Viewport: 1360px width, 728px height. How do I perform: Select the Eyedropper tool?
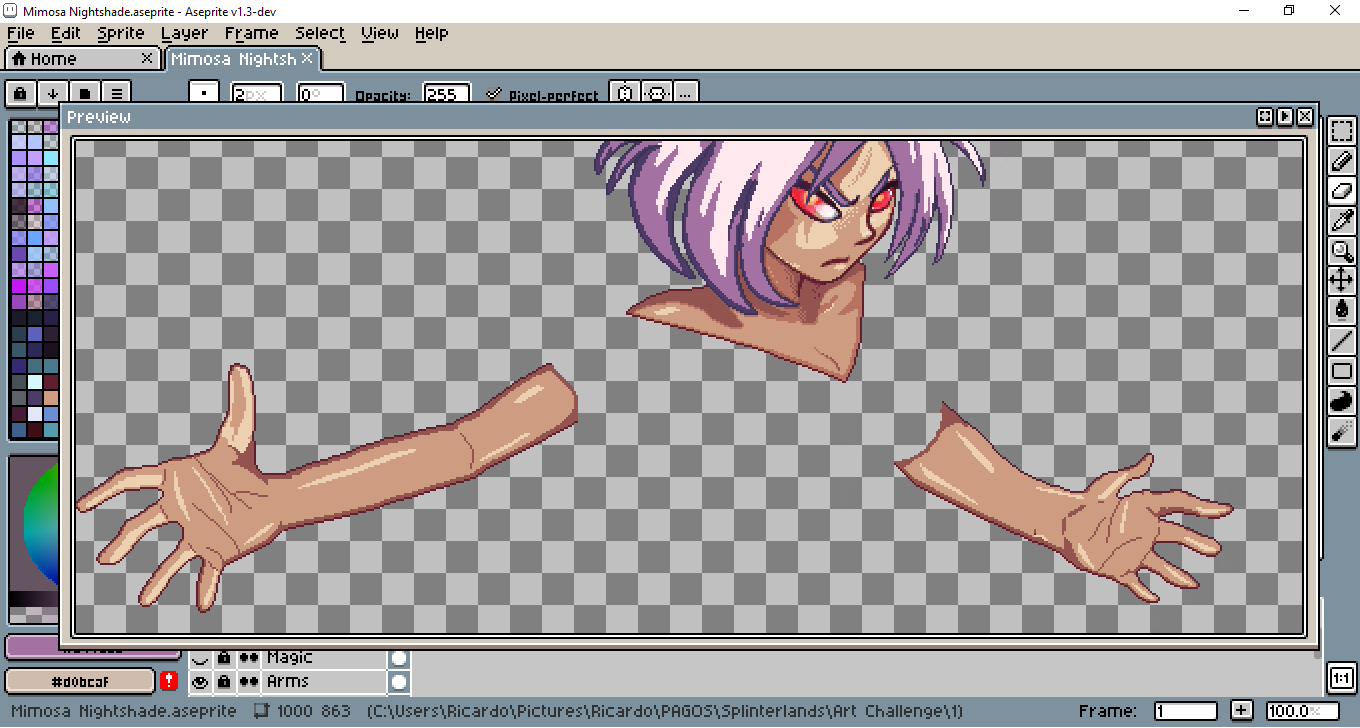pyautogui.click(x=1341, y=221)
